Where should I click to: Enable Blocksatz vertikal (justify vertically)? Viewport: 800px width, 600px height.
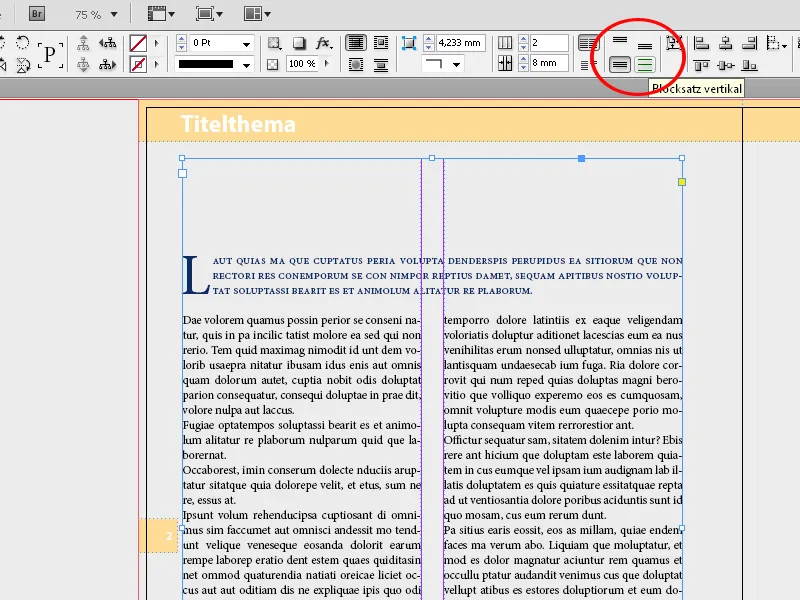point(645,65)
